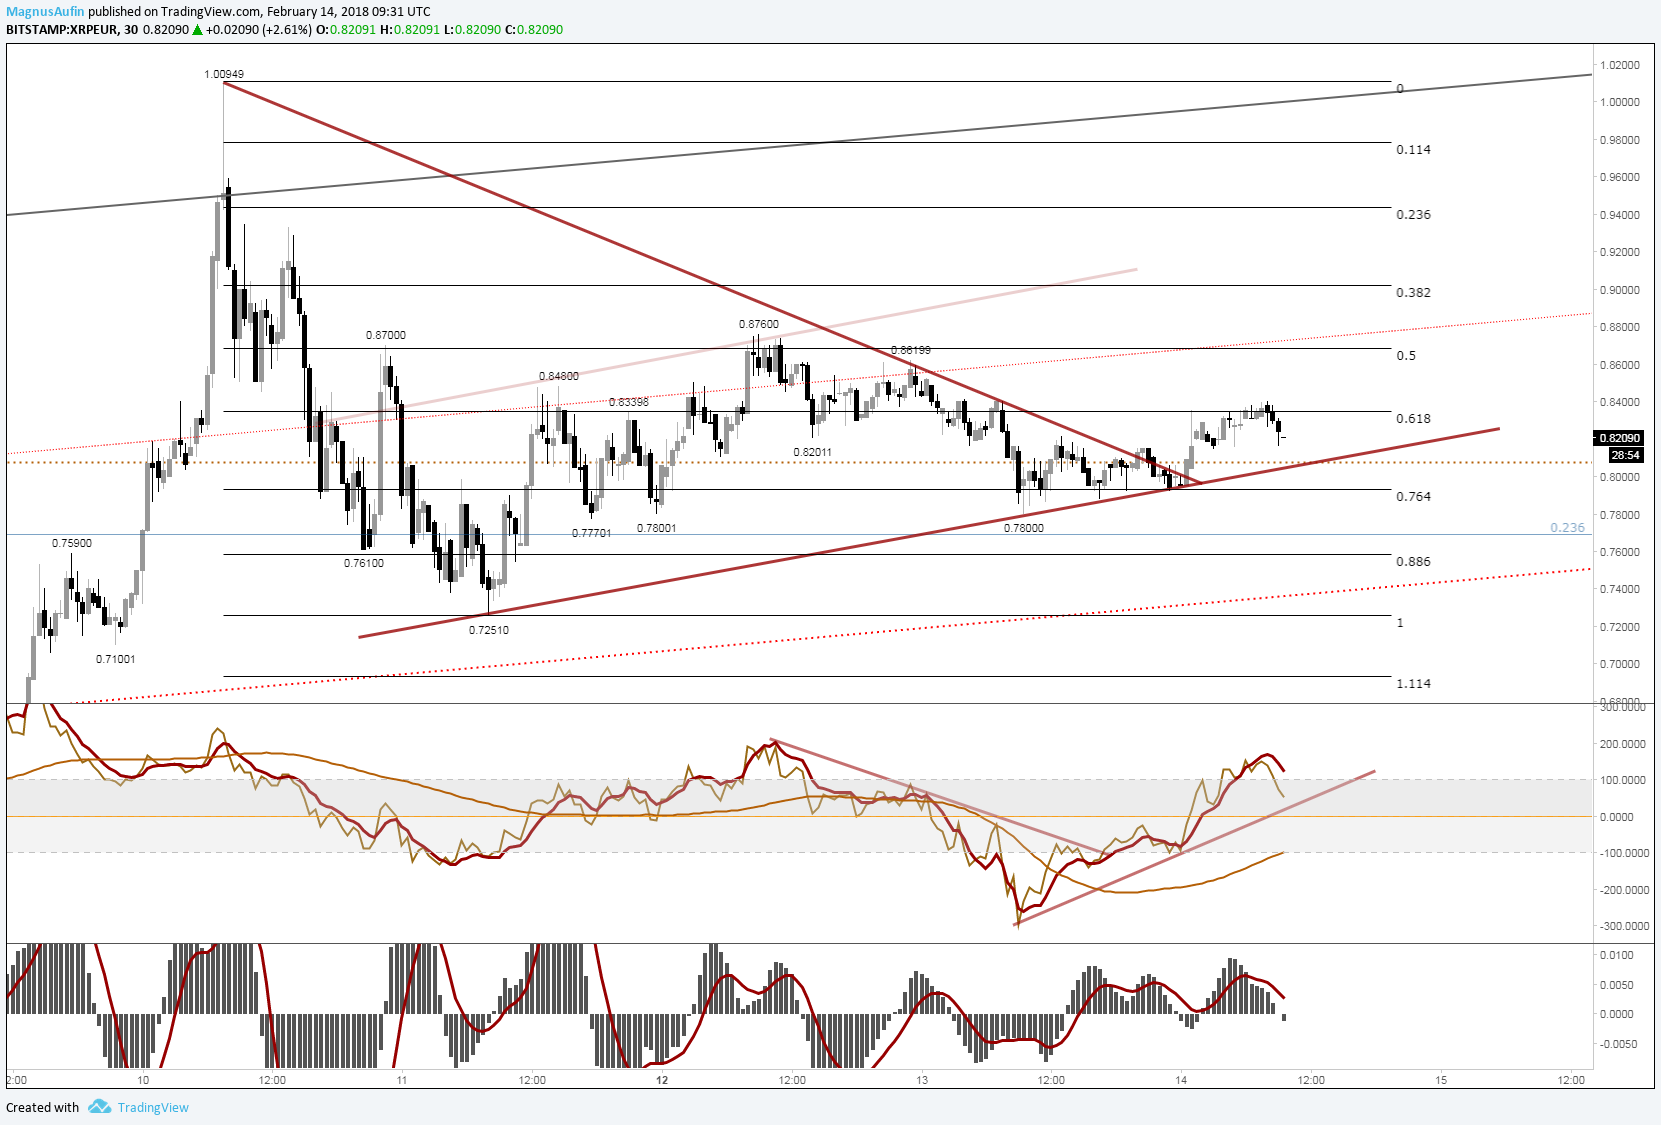Select Fibonacci level label 0.236
This screenshot has height=1125, width=1661.
(x=1413, y=214)
